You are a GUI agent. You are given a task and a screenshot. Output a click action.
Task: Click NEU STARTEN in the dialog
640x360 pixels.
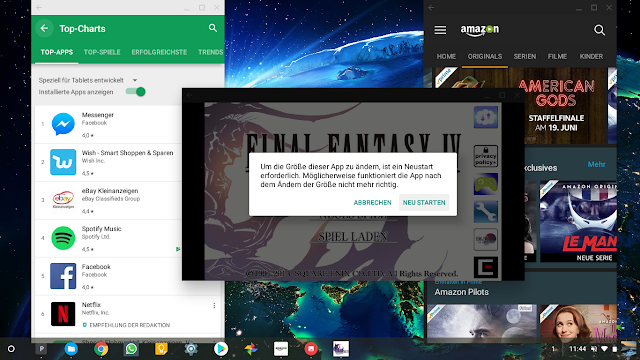[x=424, y=202]
